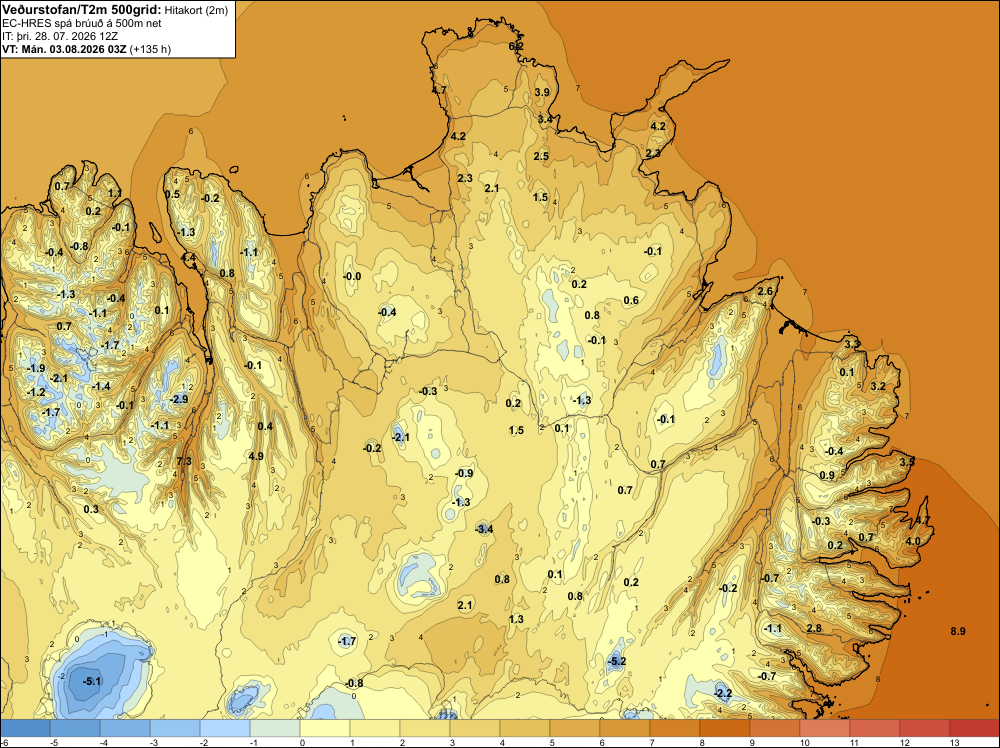Click the -5.1 glacier temperature value
Image resolution: width=1000 pixels, height=748 pixels.
click(x=92, y=681)
